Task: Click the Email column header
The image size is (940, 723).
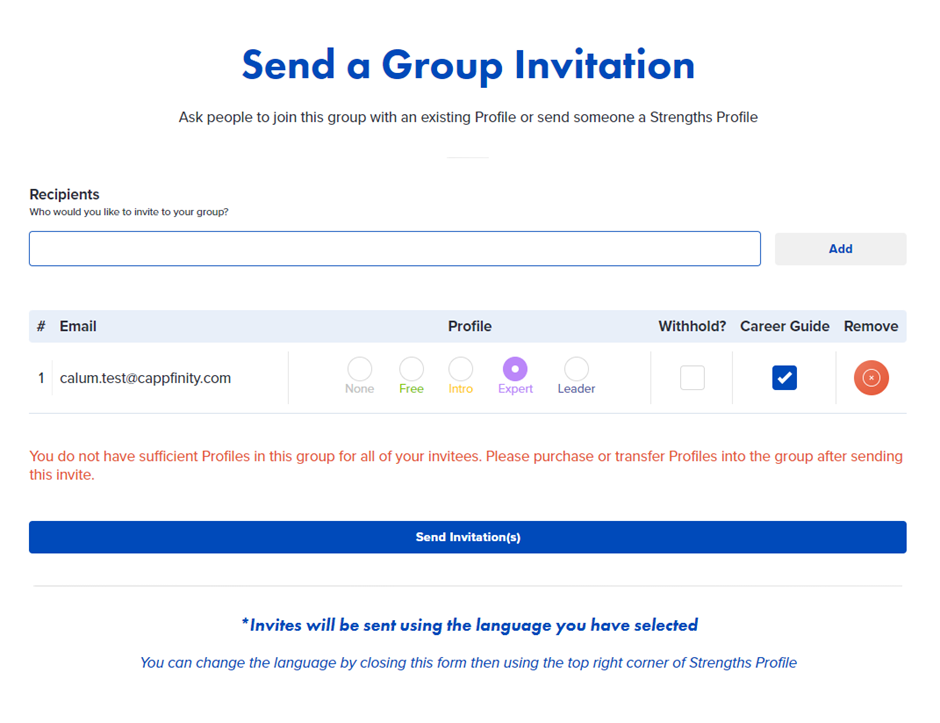Action: tap(78, 326)
